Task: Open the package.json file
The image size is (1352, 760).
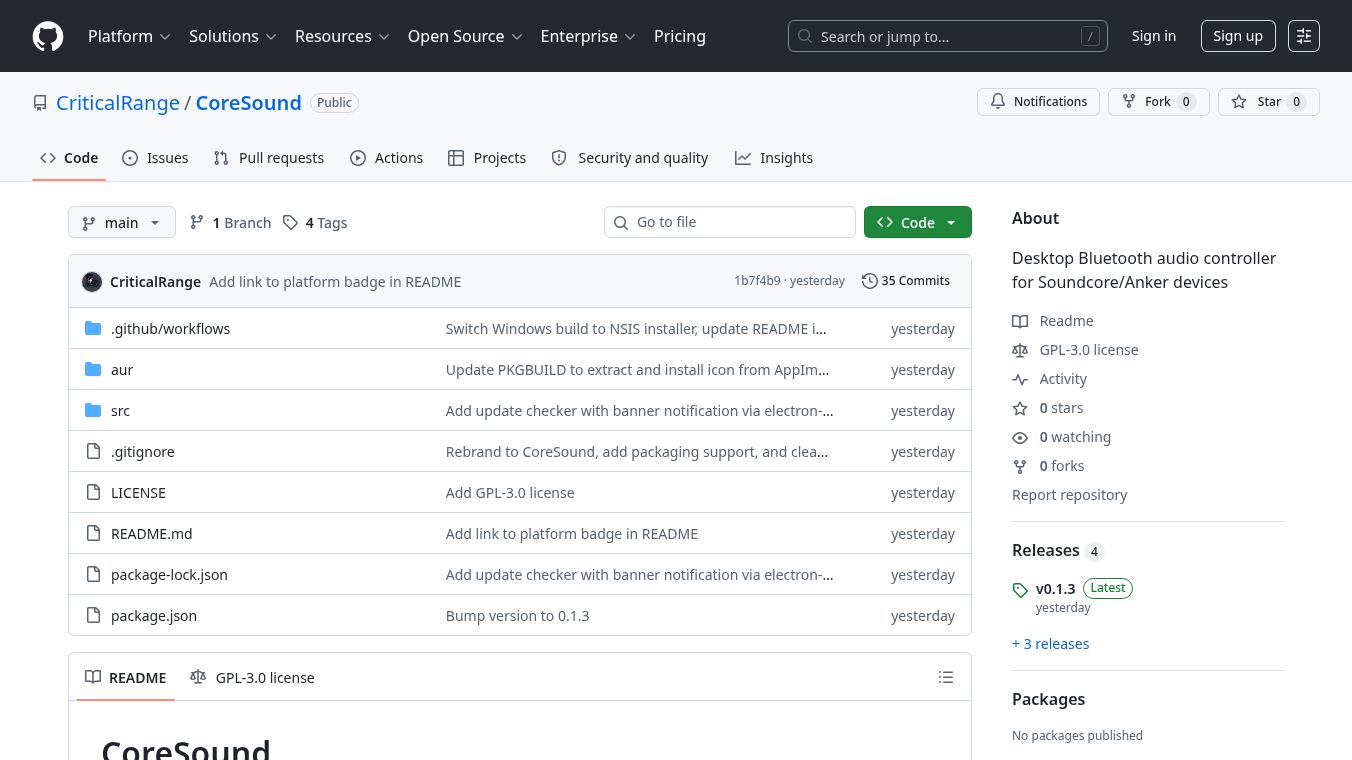Action: (154, 615)
